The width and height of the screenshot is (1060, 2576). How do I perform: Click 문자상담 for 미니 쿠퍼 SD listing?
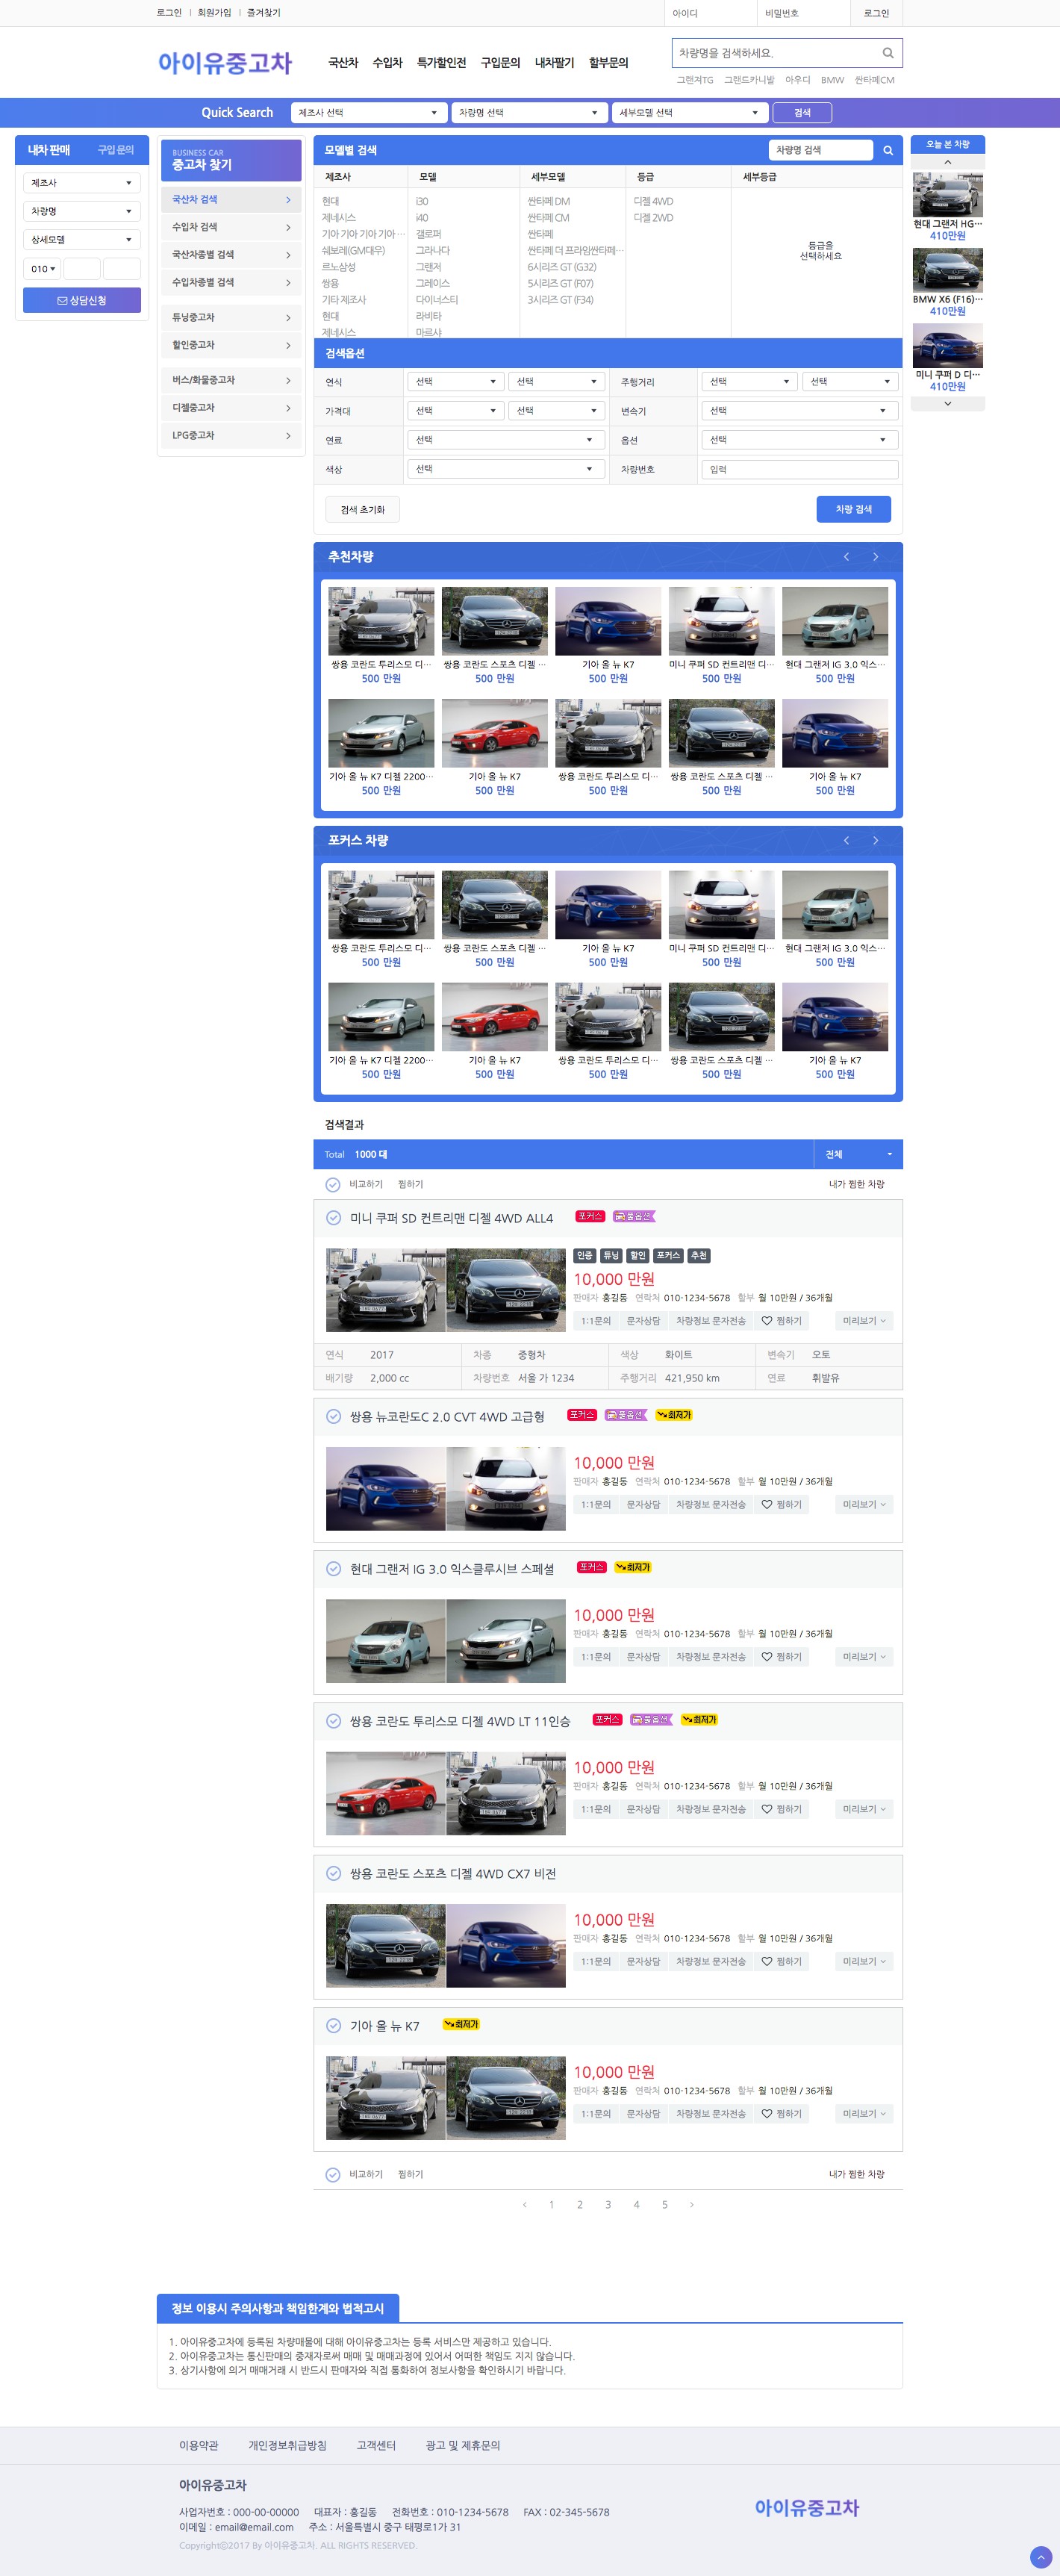643,1321
